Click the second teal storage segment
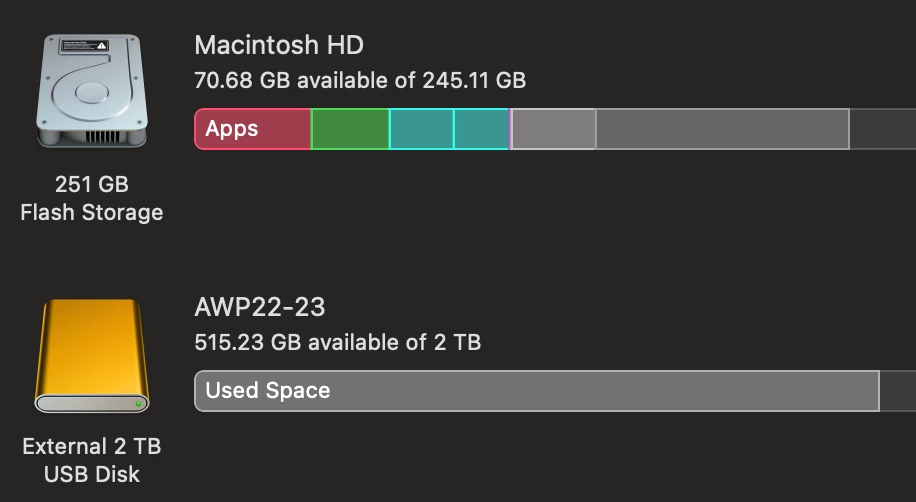The image size is (916, 502). click(481, 129)
